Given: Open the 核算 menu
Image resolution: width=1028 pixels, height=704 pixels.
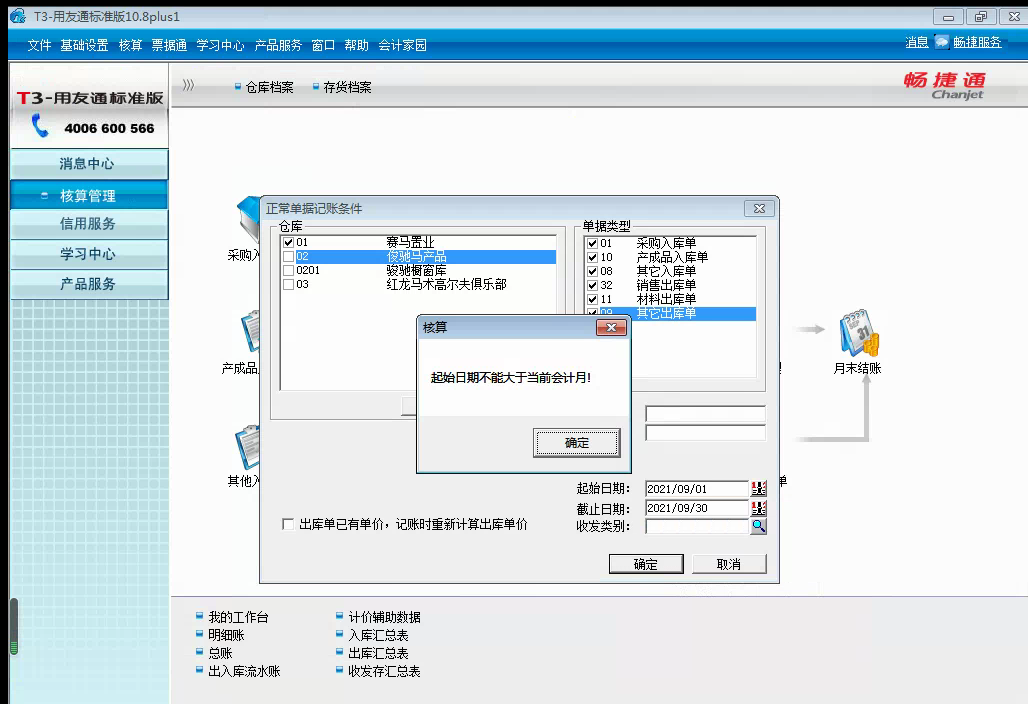Looking at the screenshot, I should point(130,45).
